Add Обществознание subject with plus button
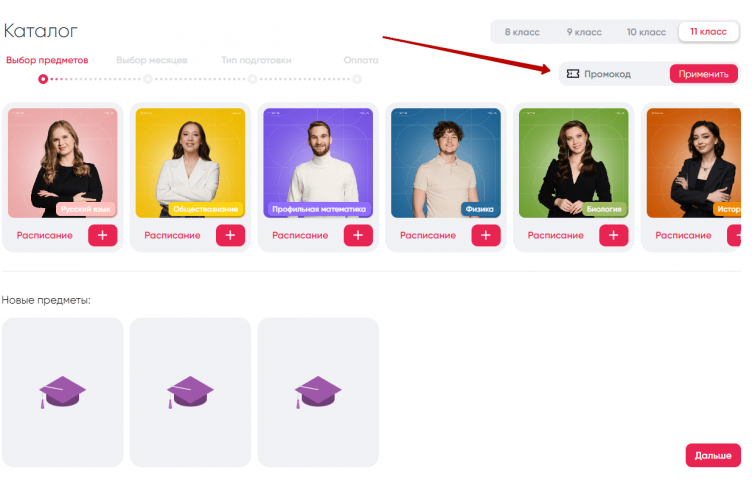The height and width of the screenshot is (497, 752). 230,235
